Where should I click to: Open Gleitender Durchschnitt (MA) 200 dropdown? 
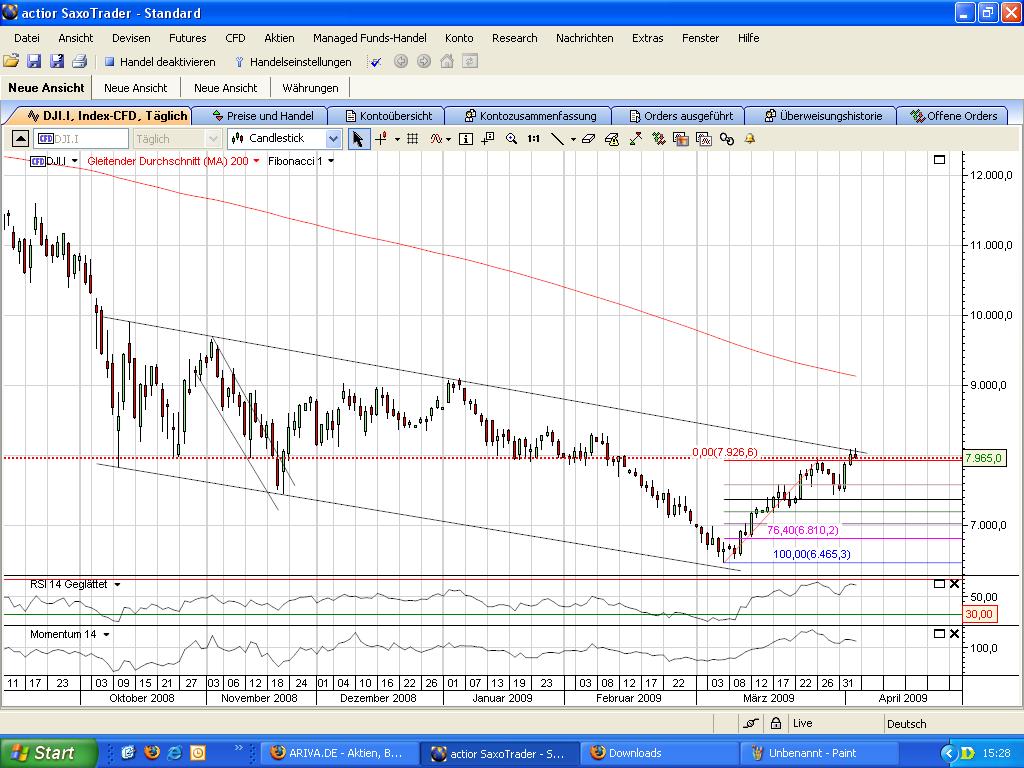(256, 161)
